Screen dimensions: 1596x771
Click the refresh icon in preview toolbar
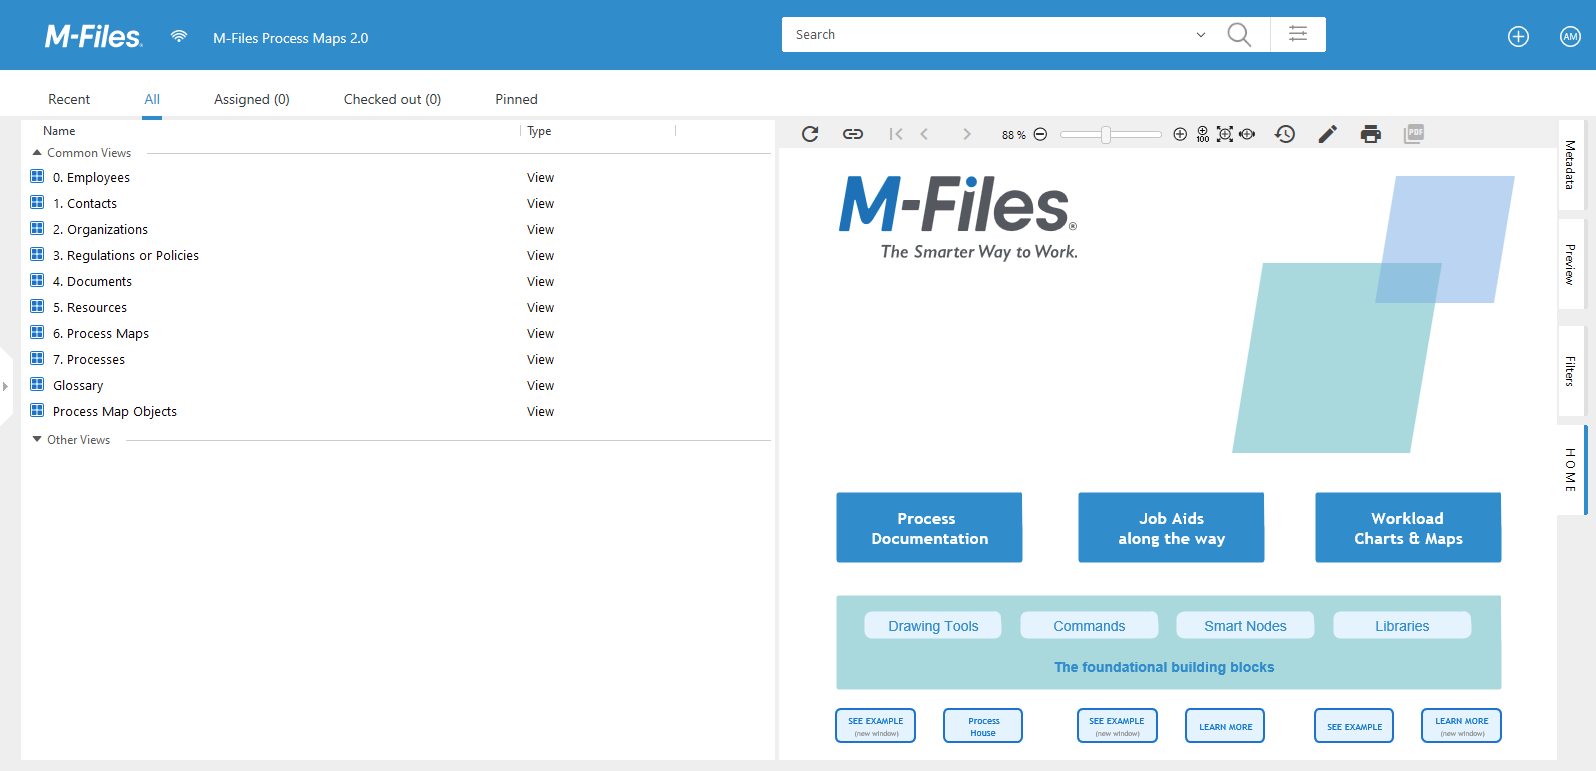point(810,134)
